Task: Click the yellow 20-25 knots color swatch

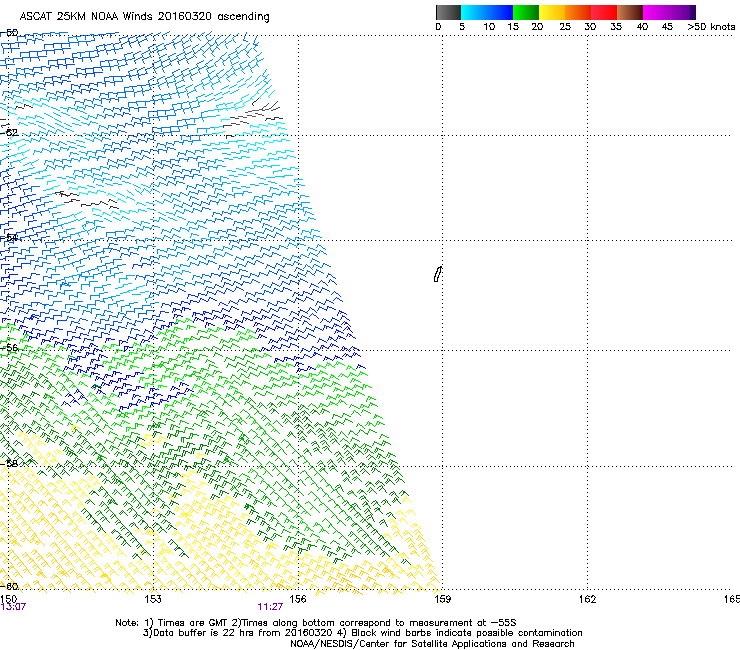Action: tap(552, 12)
